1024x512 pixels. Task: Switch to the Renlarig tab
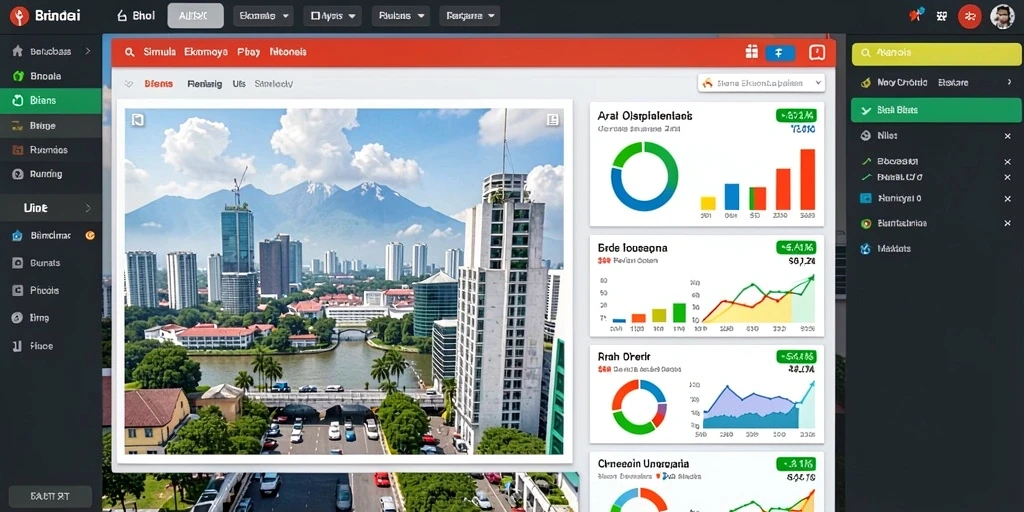point(204,84)
